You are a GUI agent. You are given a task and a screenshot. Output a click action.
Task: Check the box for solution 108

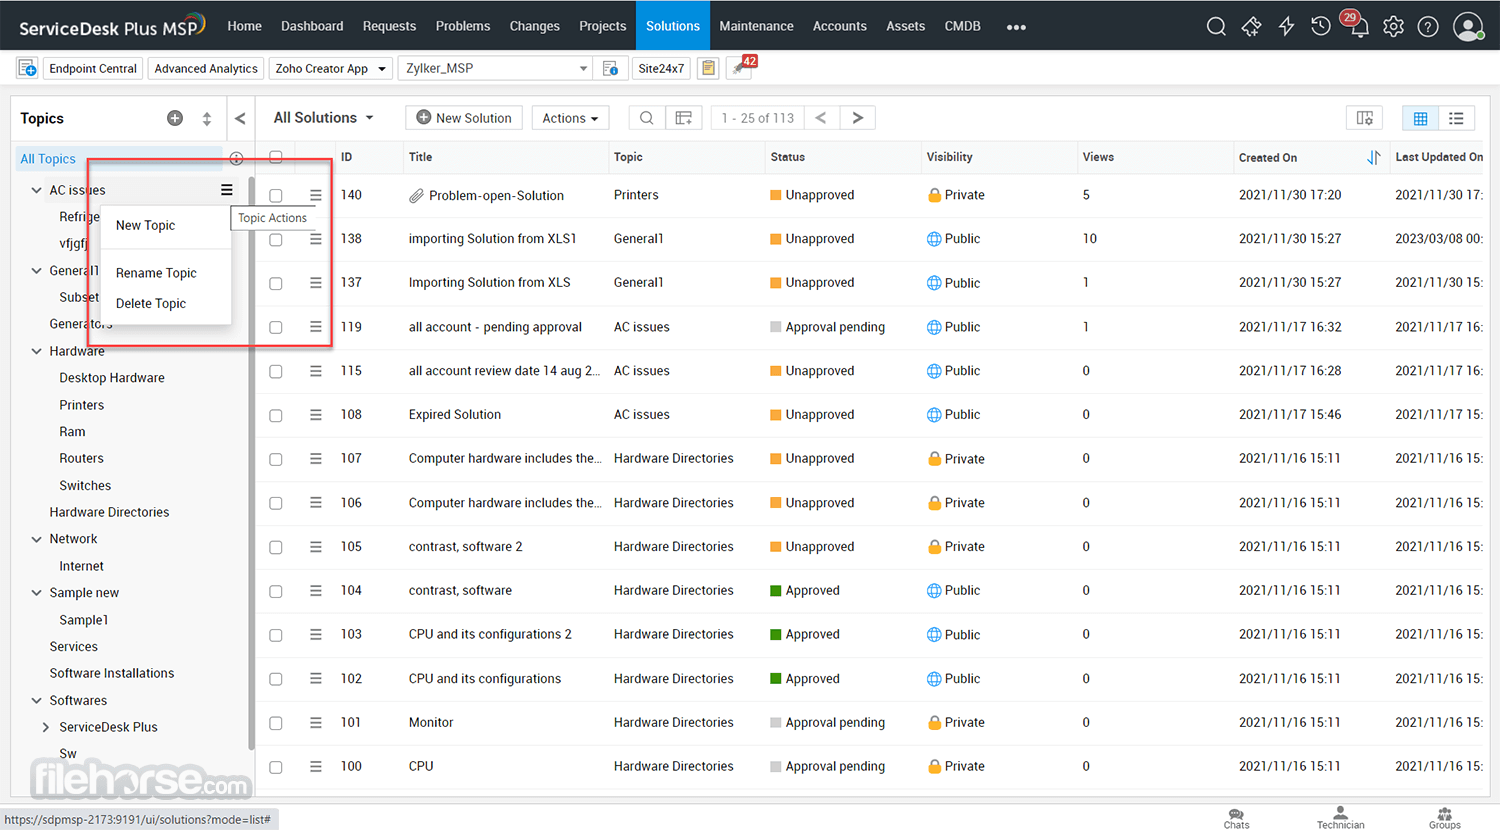point(276,415)
